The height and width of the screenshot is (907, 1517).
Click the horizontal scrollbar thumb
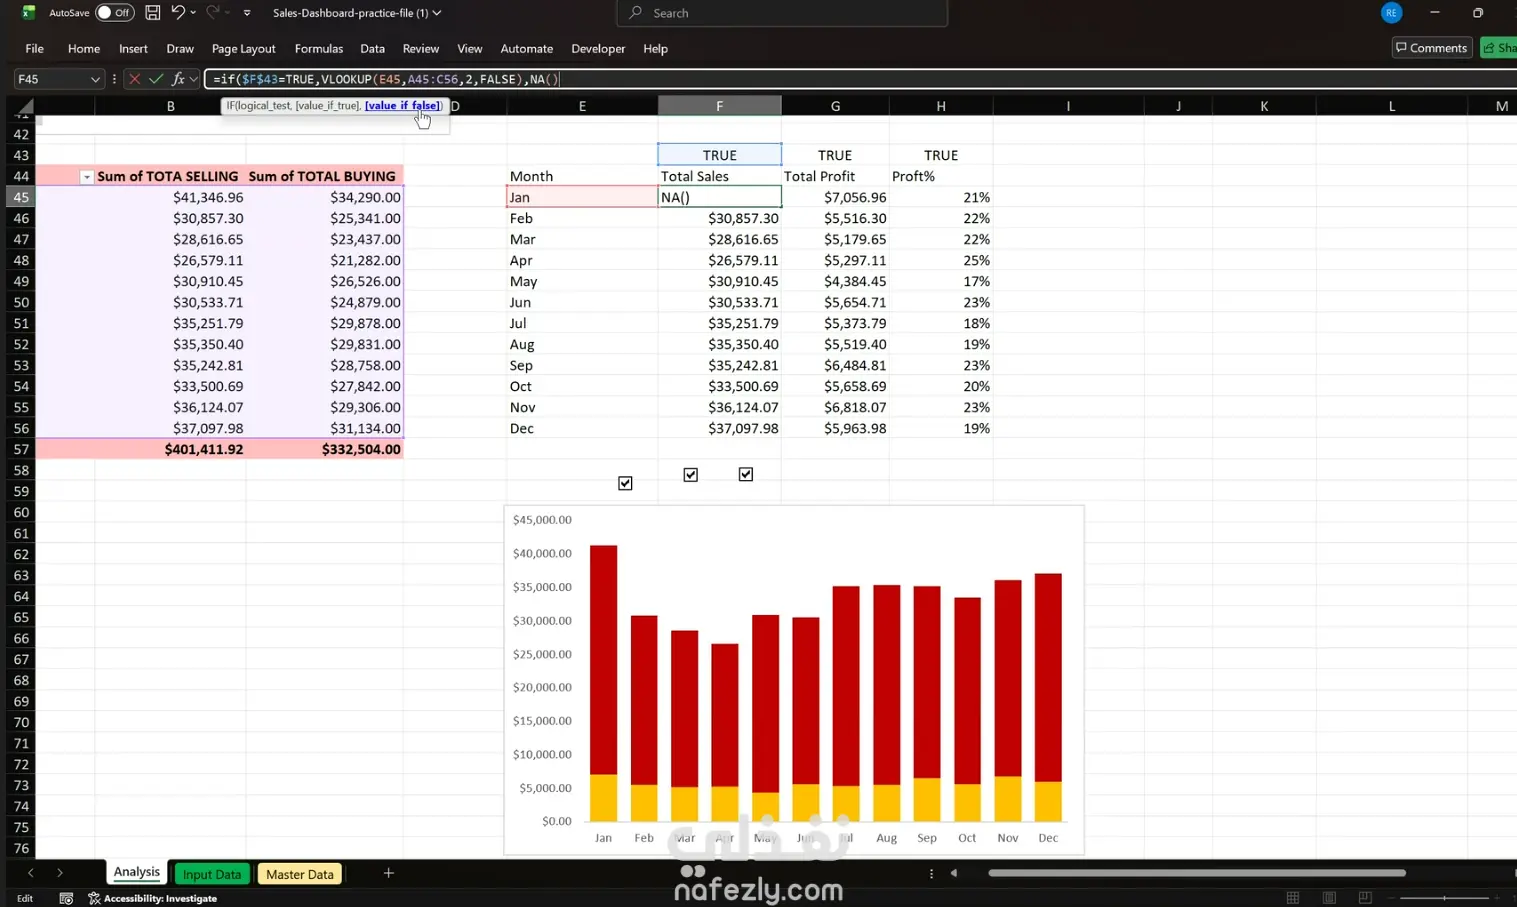(x=1197, y=873)
